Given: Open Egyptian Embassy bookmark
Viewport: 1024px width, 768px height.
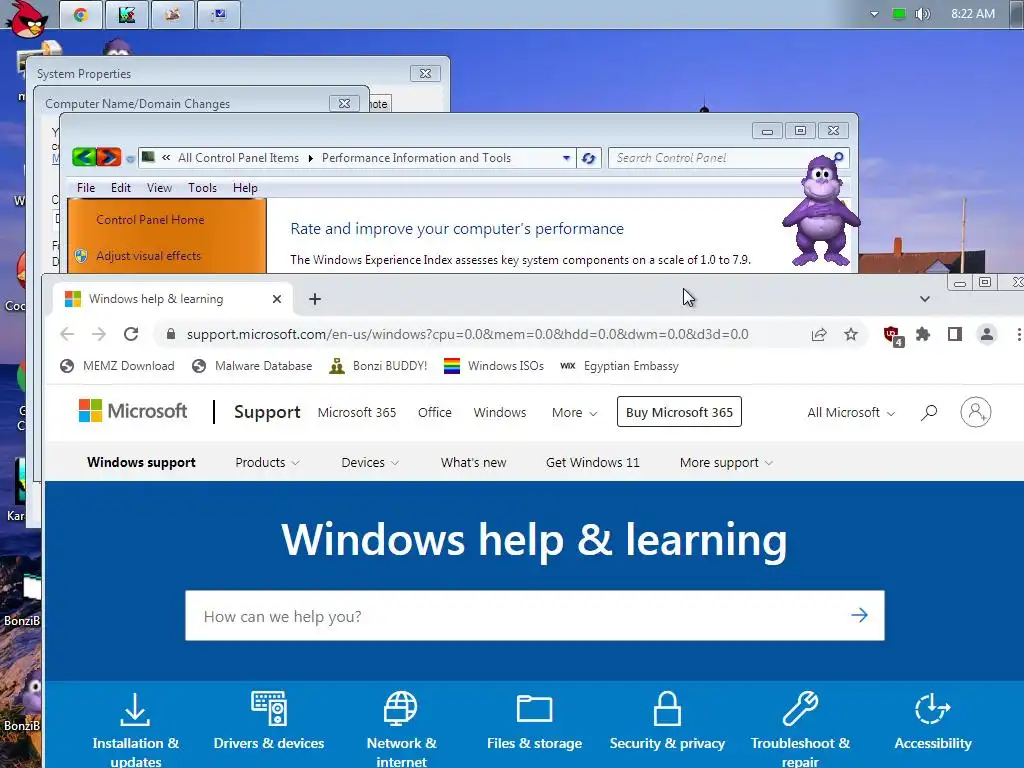Looking at the screenshot, I should [619, 366].
